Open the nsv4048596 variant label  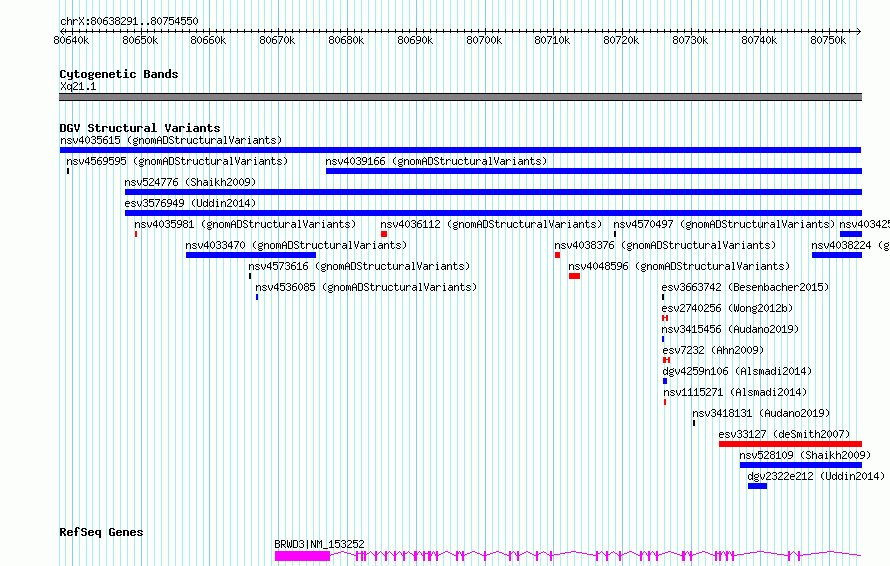pos(679,266)
